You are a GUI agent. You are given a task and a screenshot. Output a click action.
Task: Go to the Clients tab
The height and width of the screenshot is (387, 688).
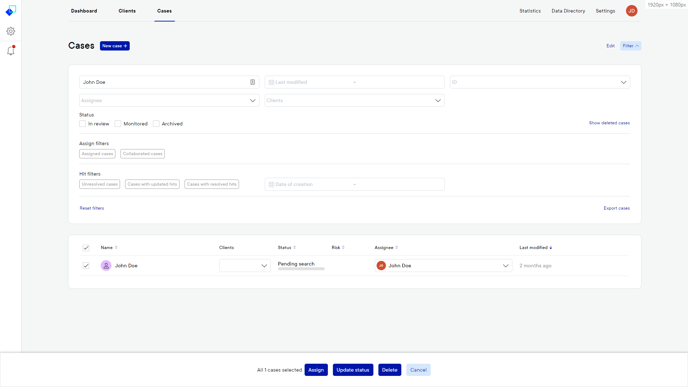pos(127,11)
